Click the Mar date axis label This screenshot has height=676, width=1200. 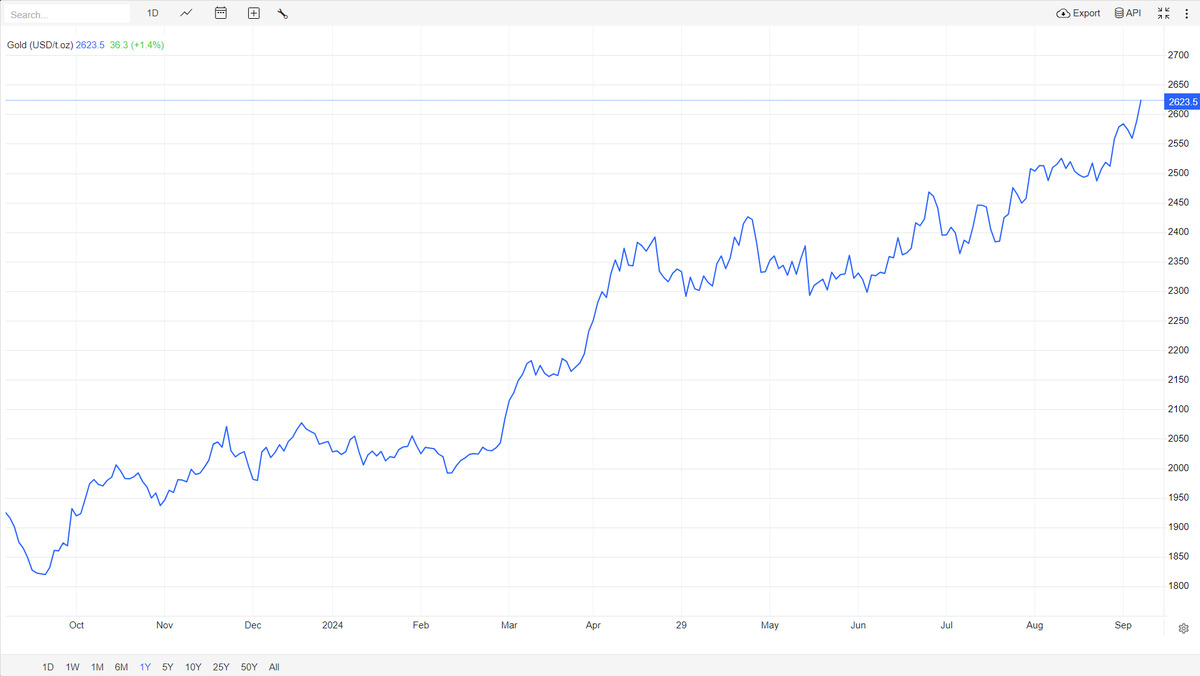tap(508, 625)
